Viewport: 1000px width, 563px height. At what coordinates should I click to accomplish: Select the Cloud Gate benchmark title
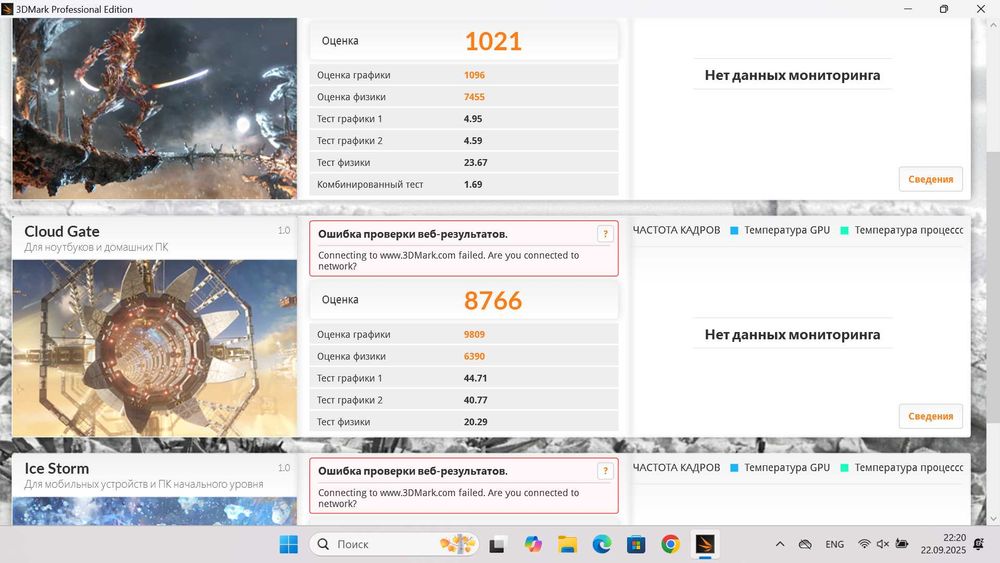[x=62, y=231]
